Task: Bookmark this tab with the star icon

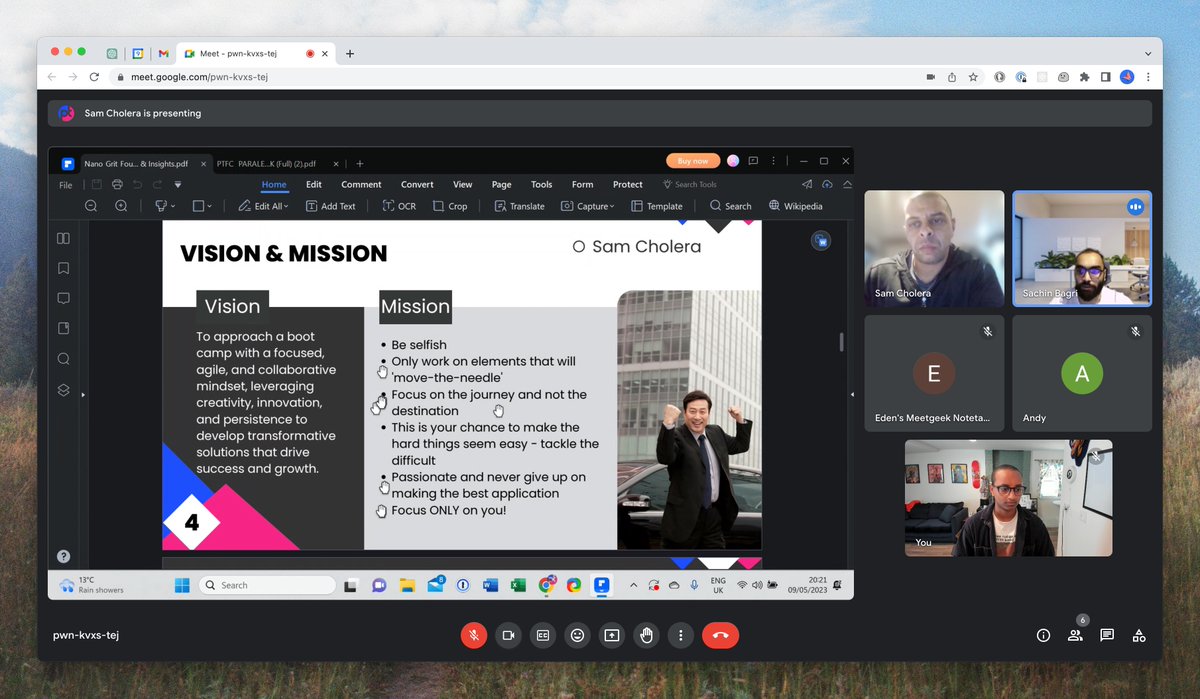Action: click(973, 77)
